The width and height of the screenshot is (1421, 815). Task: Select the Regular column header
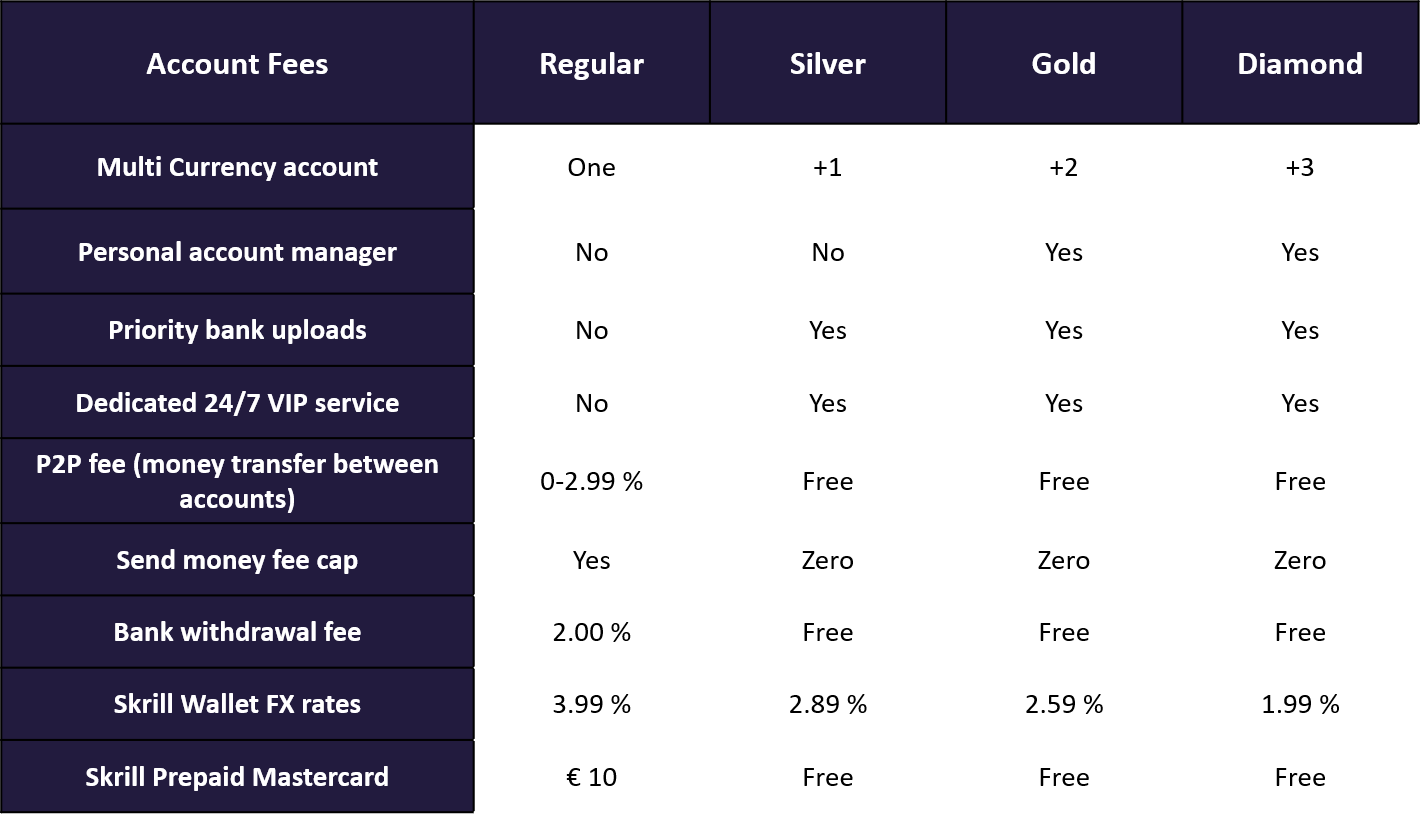pos(591,64)
